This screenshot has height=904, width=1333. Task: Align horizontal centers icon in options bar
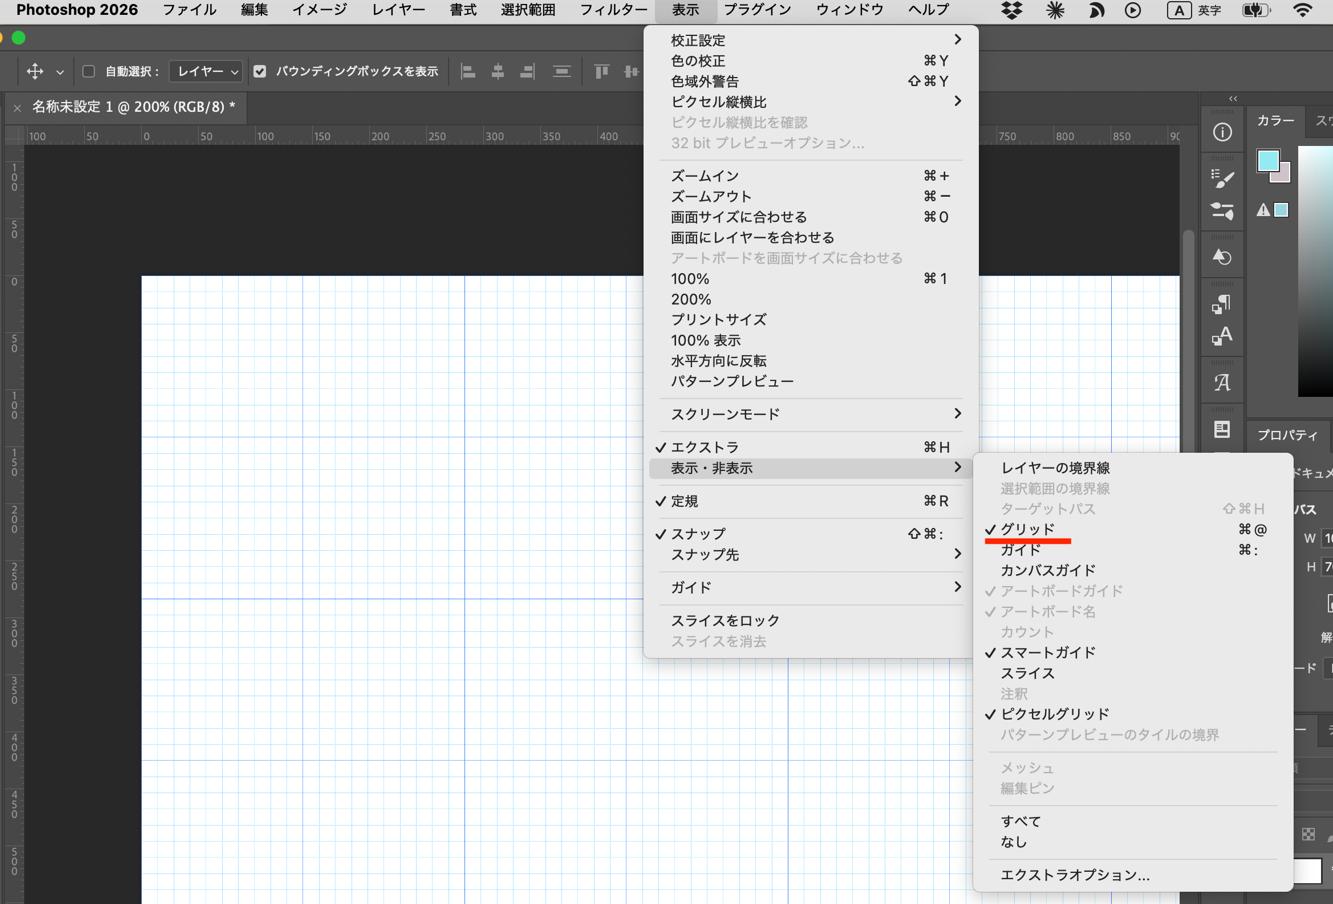click(498, 71)
